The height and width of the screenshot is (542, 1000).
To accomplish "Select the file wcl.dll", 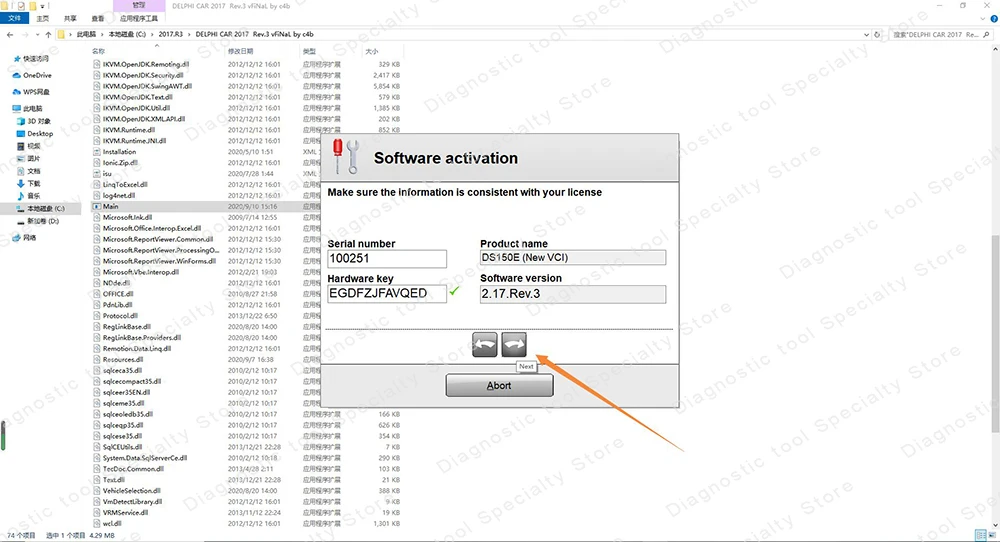I will [112, 524].
